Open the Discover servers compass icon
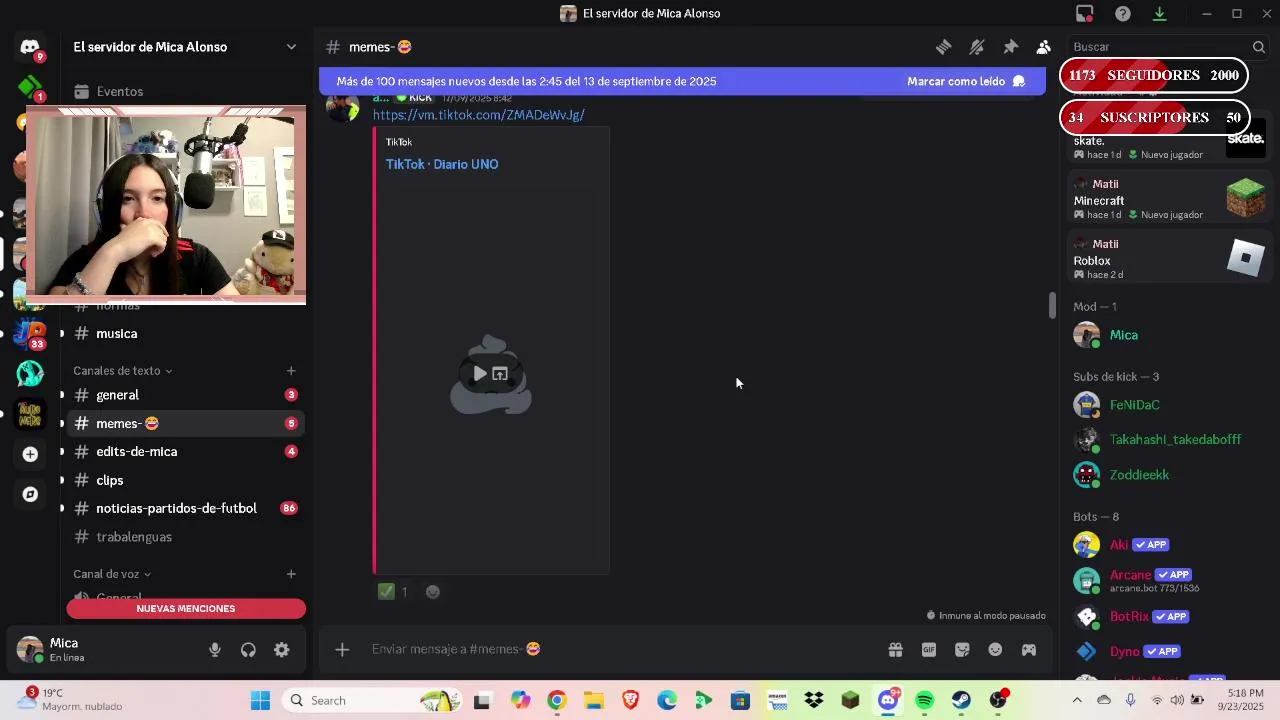This screenshot has width=1280, height=720. pyautogui.click(x=30, y=494)
